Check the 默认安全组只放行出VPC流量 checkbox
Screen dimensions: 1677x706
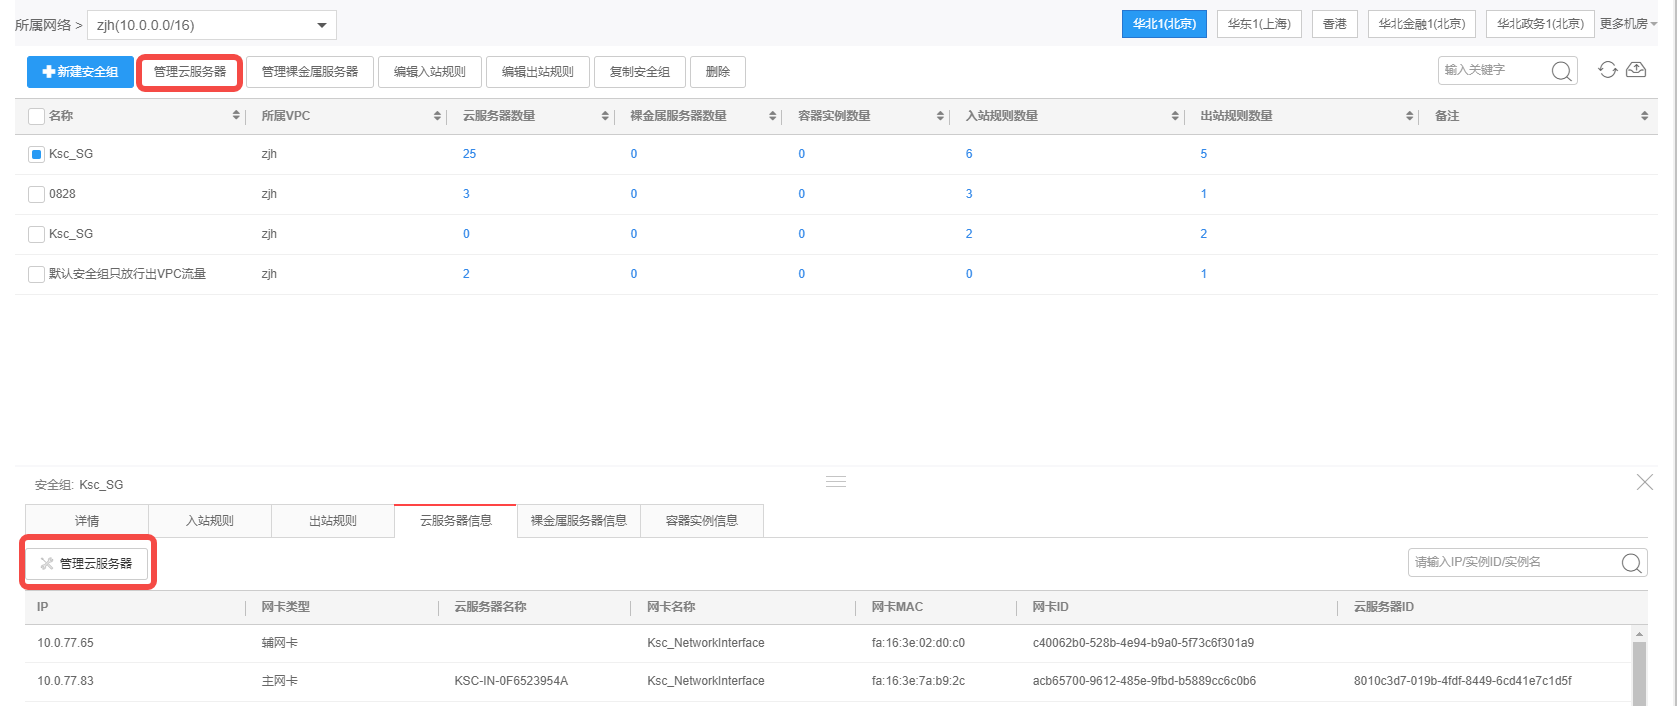pos(37,274)
